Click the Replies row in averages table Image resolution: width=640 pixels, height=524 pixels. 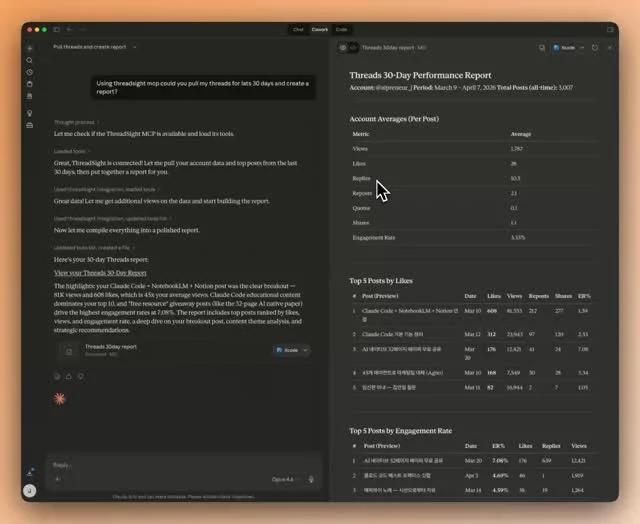coord(473,178)
